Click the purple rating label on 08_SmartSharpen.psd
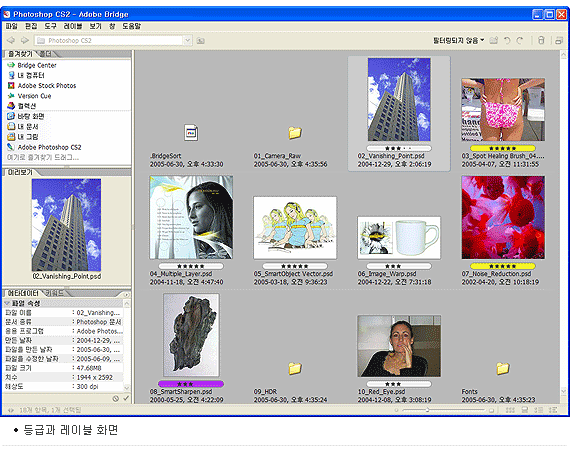570x451 pixels. [x=191, y=384]
